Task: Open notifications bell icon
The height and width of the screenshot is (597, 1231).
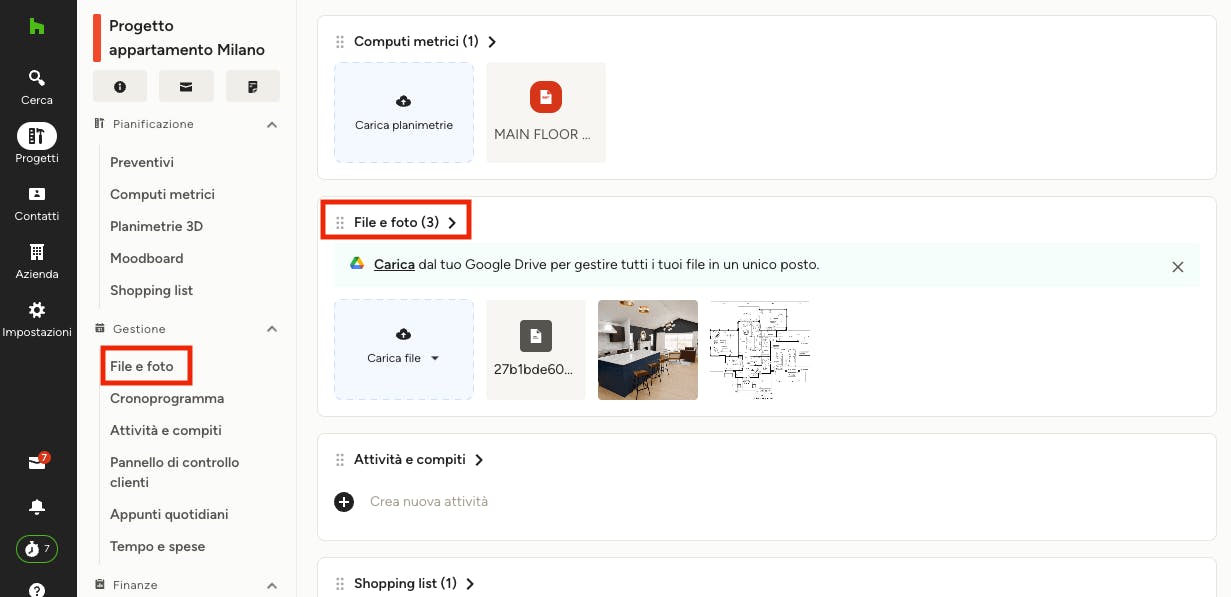Action: [37, 507]
